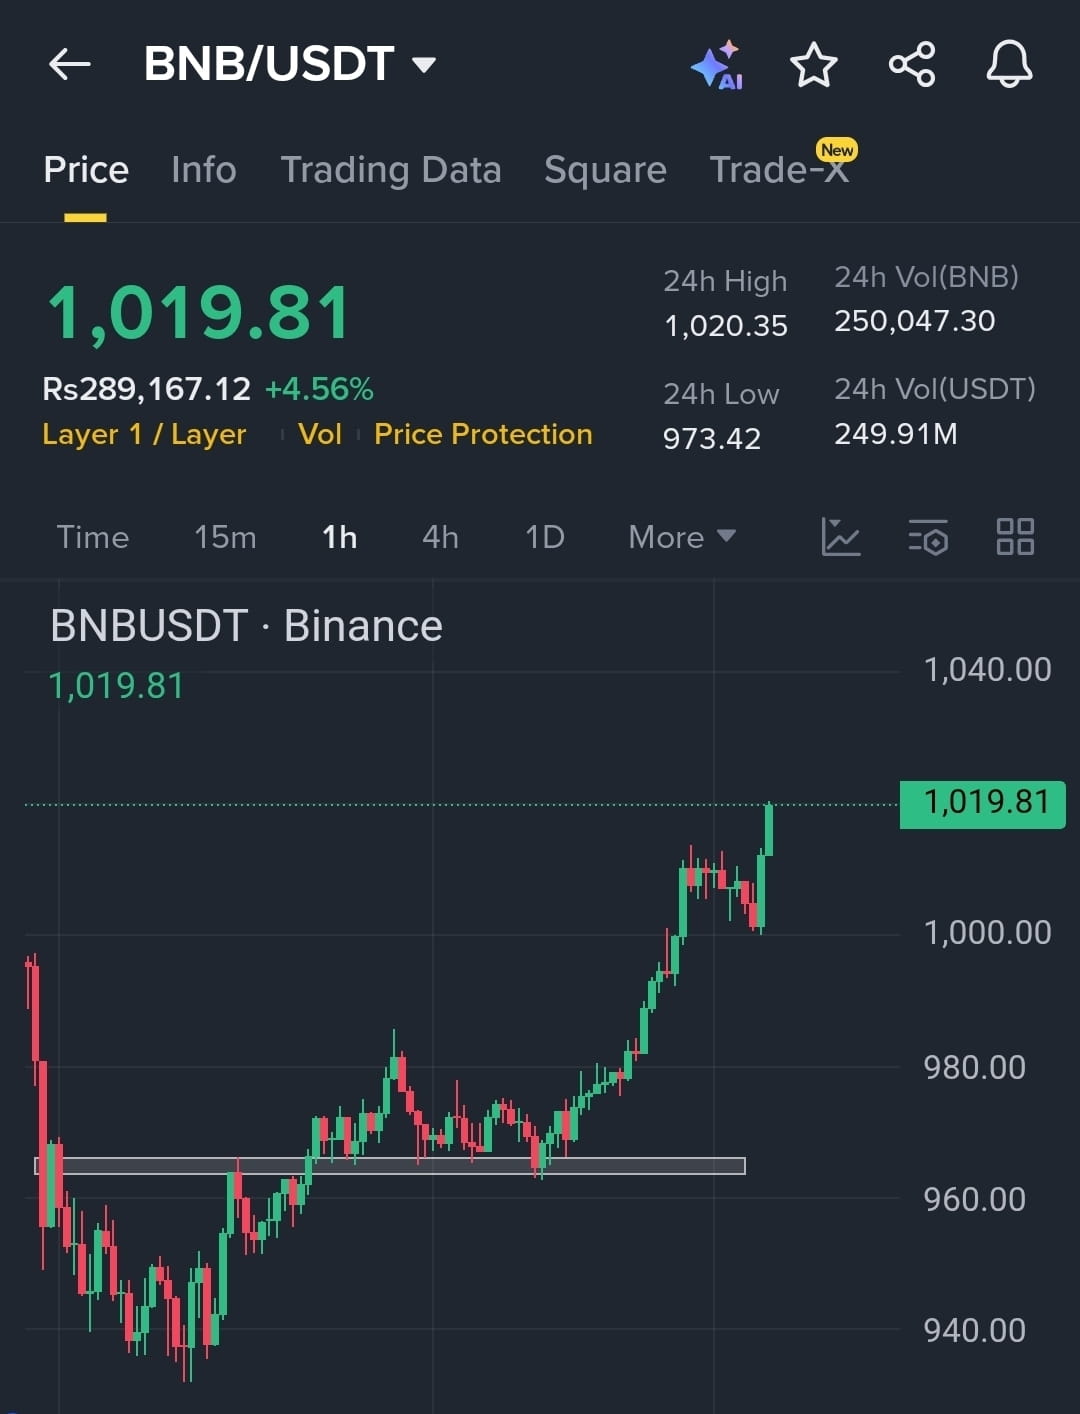
Task: Tap the 24h Vol(BNB) value 250,047.30
Action: click(915, 321)
